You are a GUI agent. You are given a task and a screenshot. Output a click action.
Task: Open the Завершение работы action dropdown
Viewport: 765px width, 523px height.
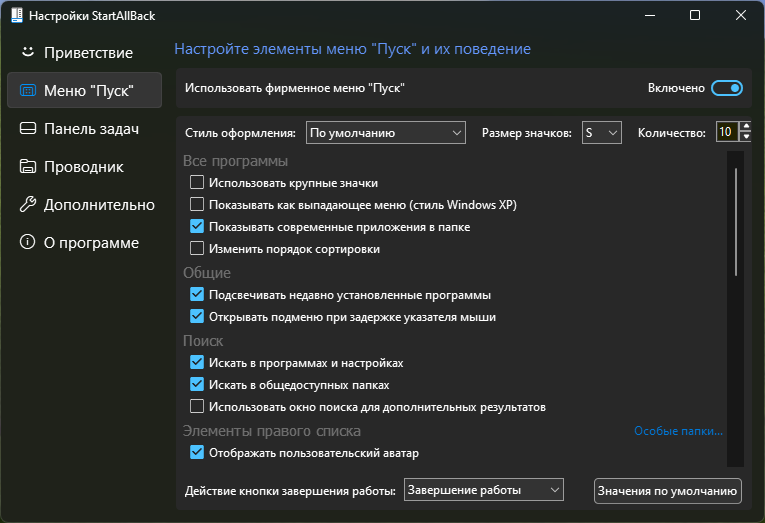(484, 489)
